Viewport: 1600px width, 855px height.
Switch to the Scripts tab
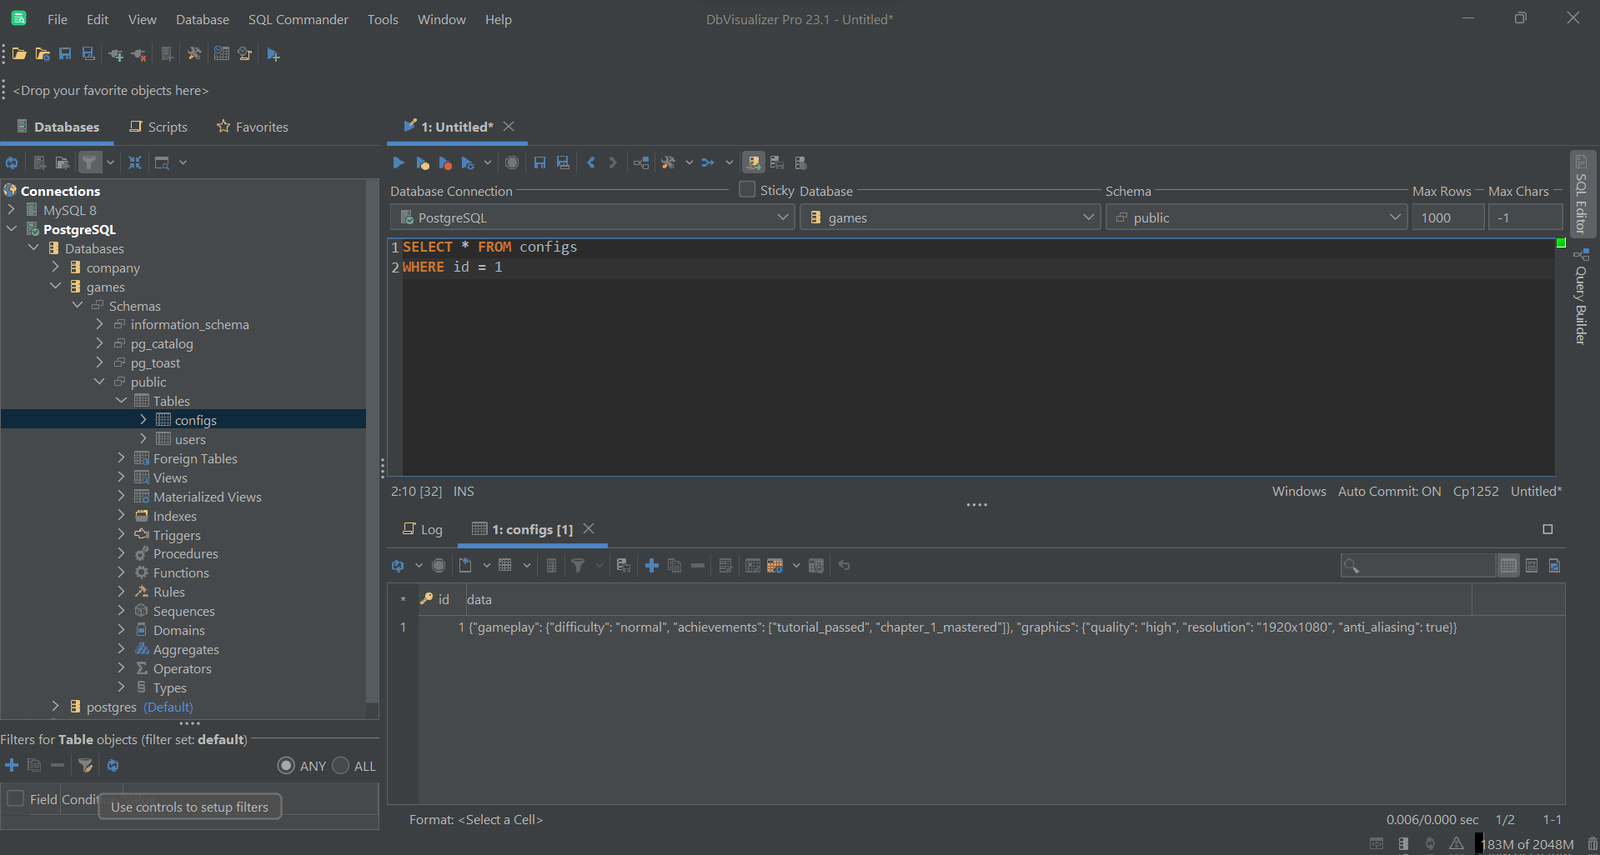[x=158, y=127]
